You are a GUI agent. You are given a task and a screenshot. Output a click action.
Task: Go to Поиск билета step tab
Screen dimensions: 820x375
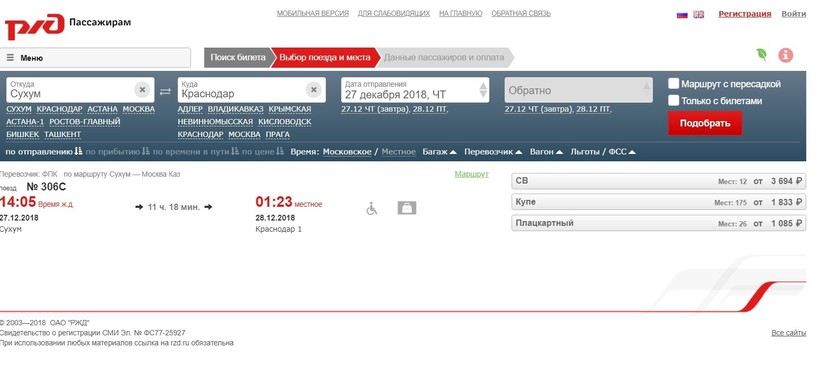coord(238,58)
